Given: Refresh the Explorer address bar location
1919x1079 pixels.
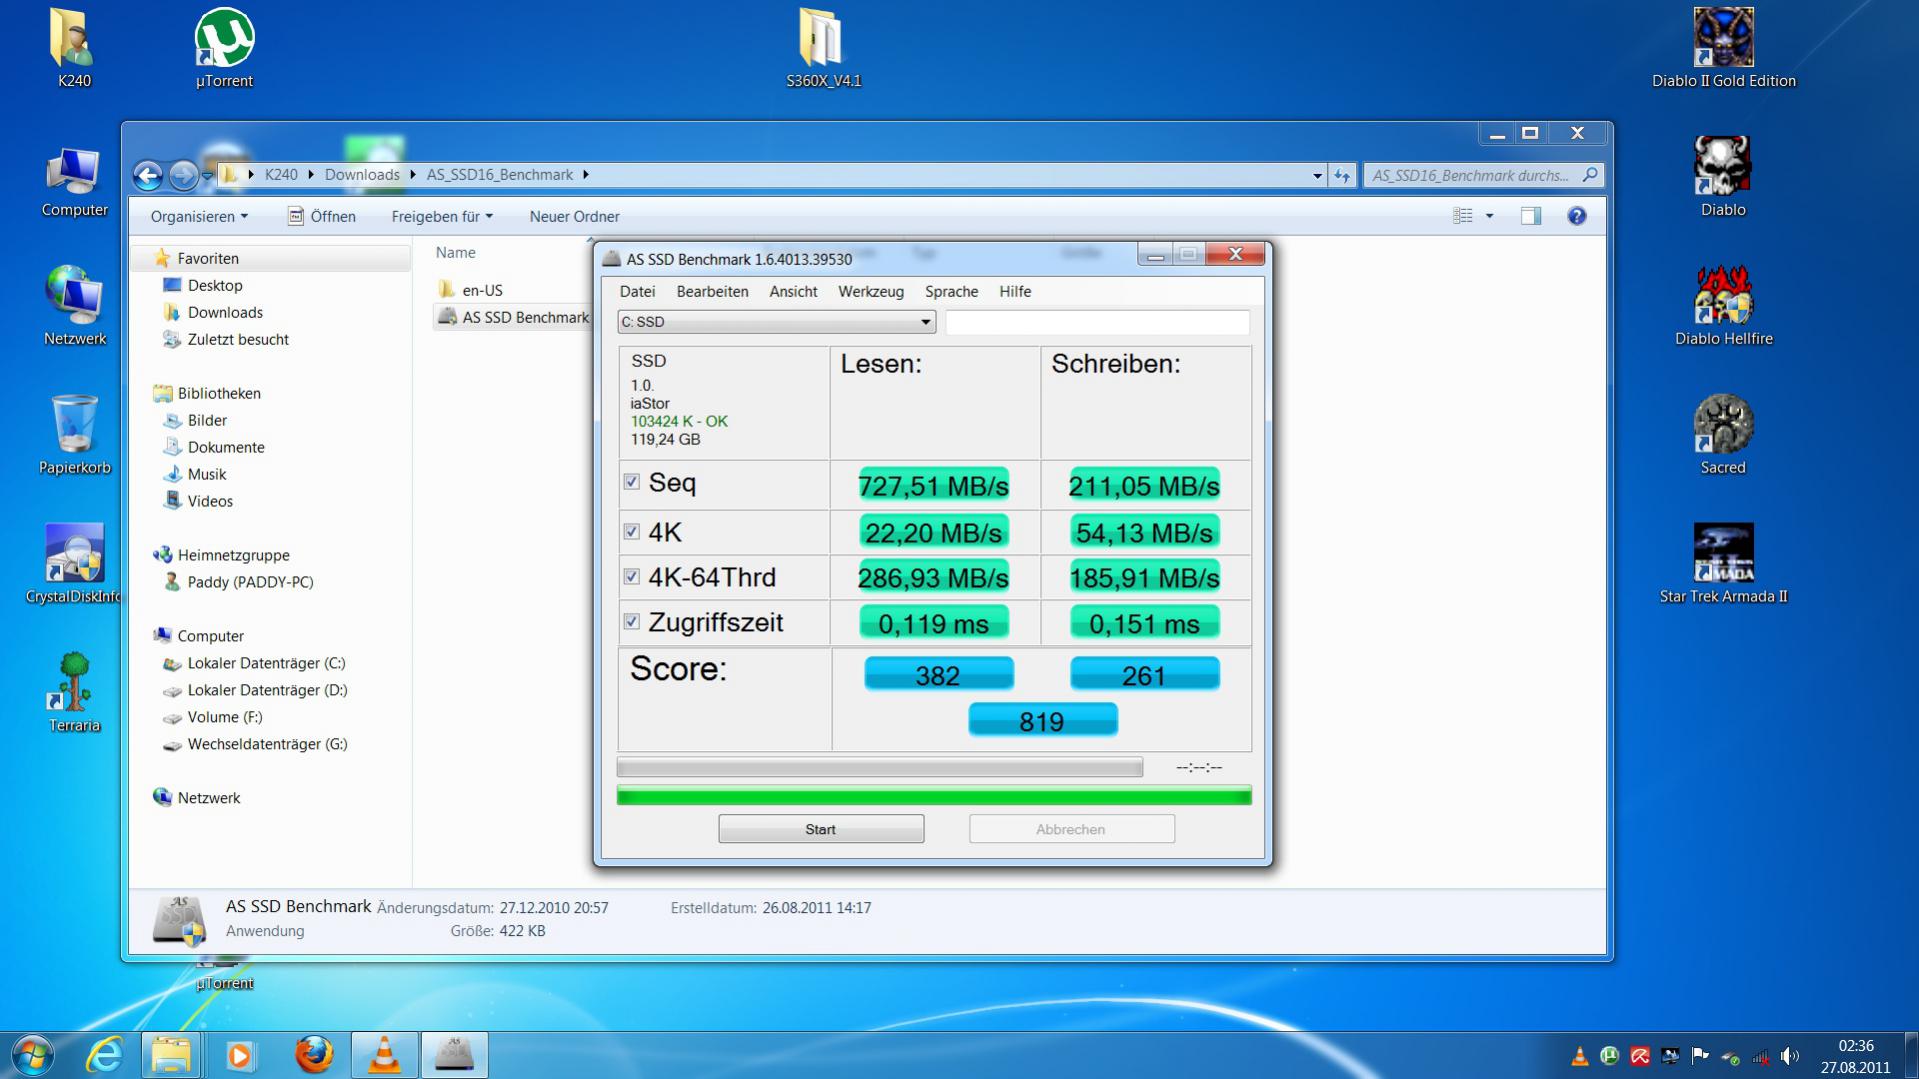Looking at the screenshot, I should [1342, 175].
